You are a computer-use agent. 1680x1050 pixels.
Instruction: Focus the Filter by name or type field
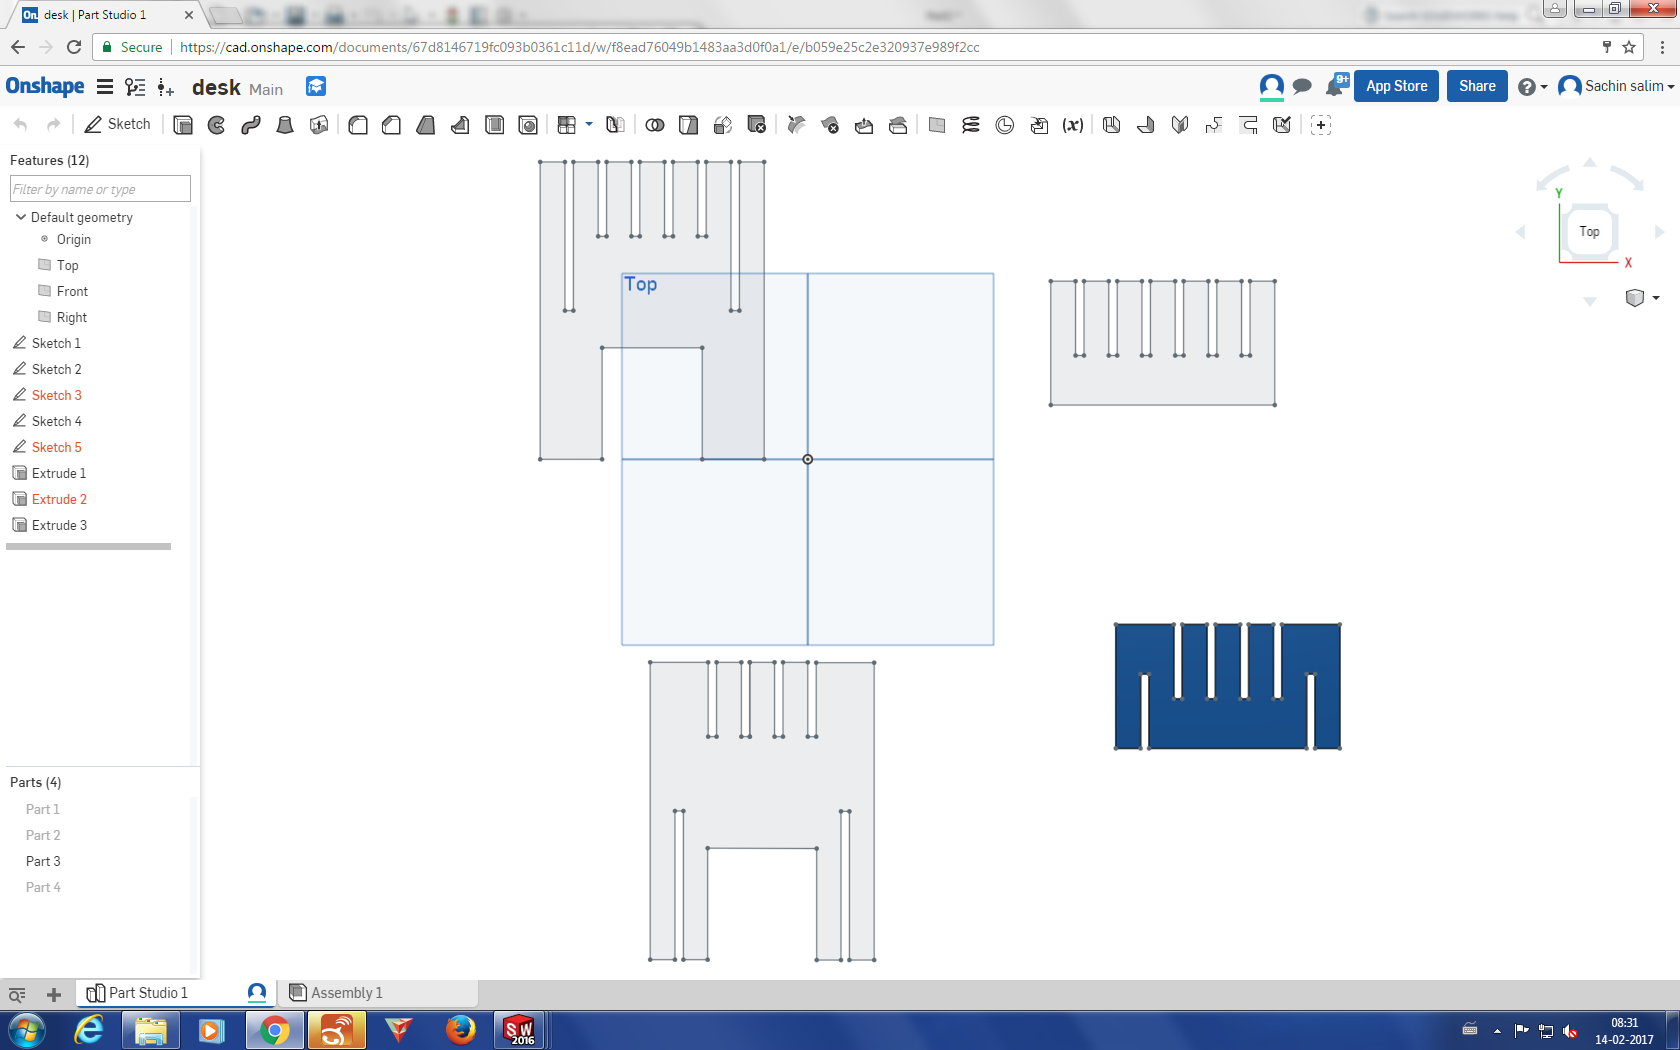(x=100, y=189)
